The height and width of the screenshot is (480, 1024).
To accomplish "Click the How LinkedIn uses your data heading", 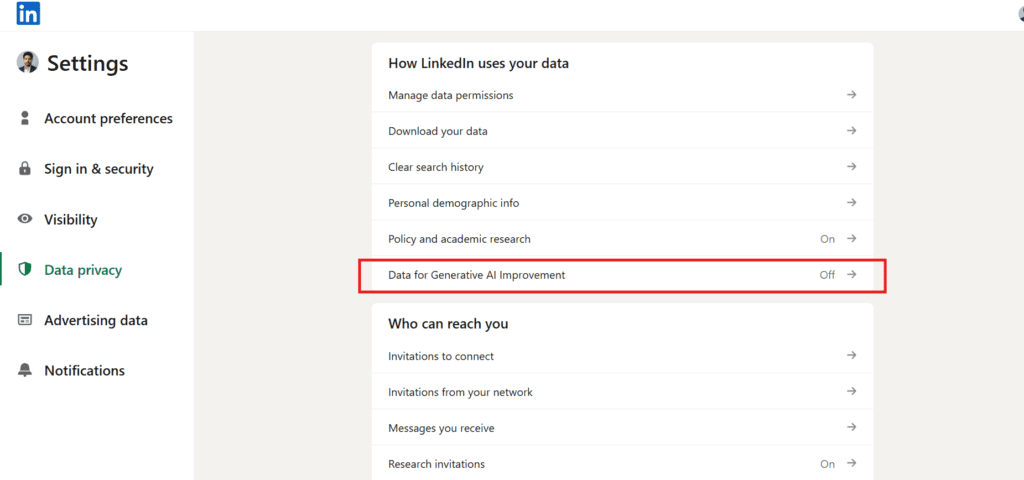I will (478, 63).
